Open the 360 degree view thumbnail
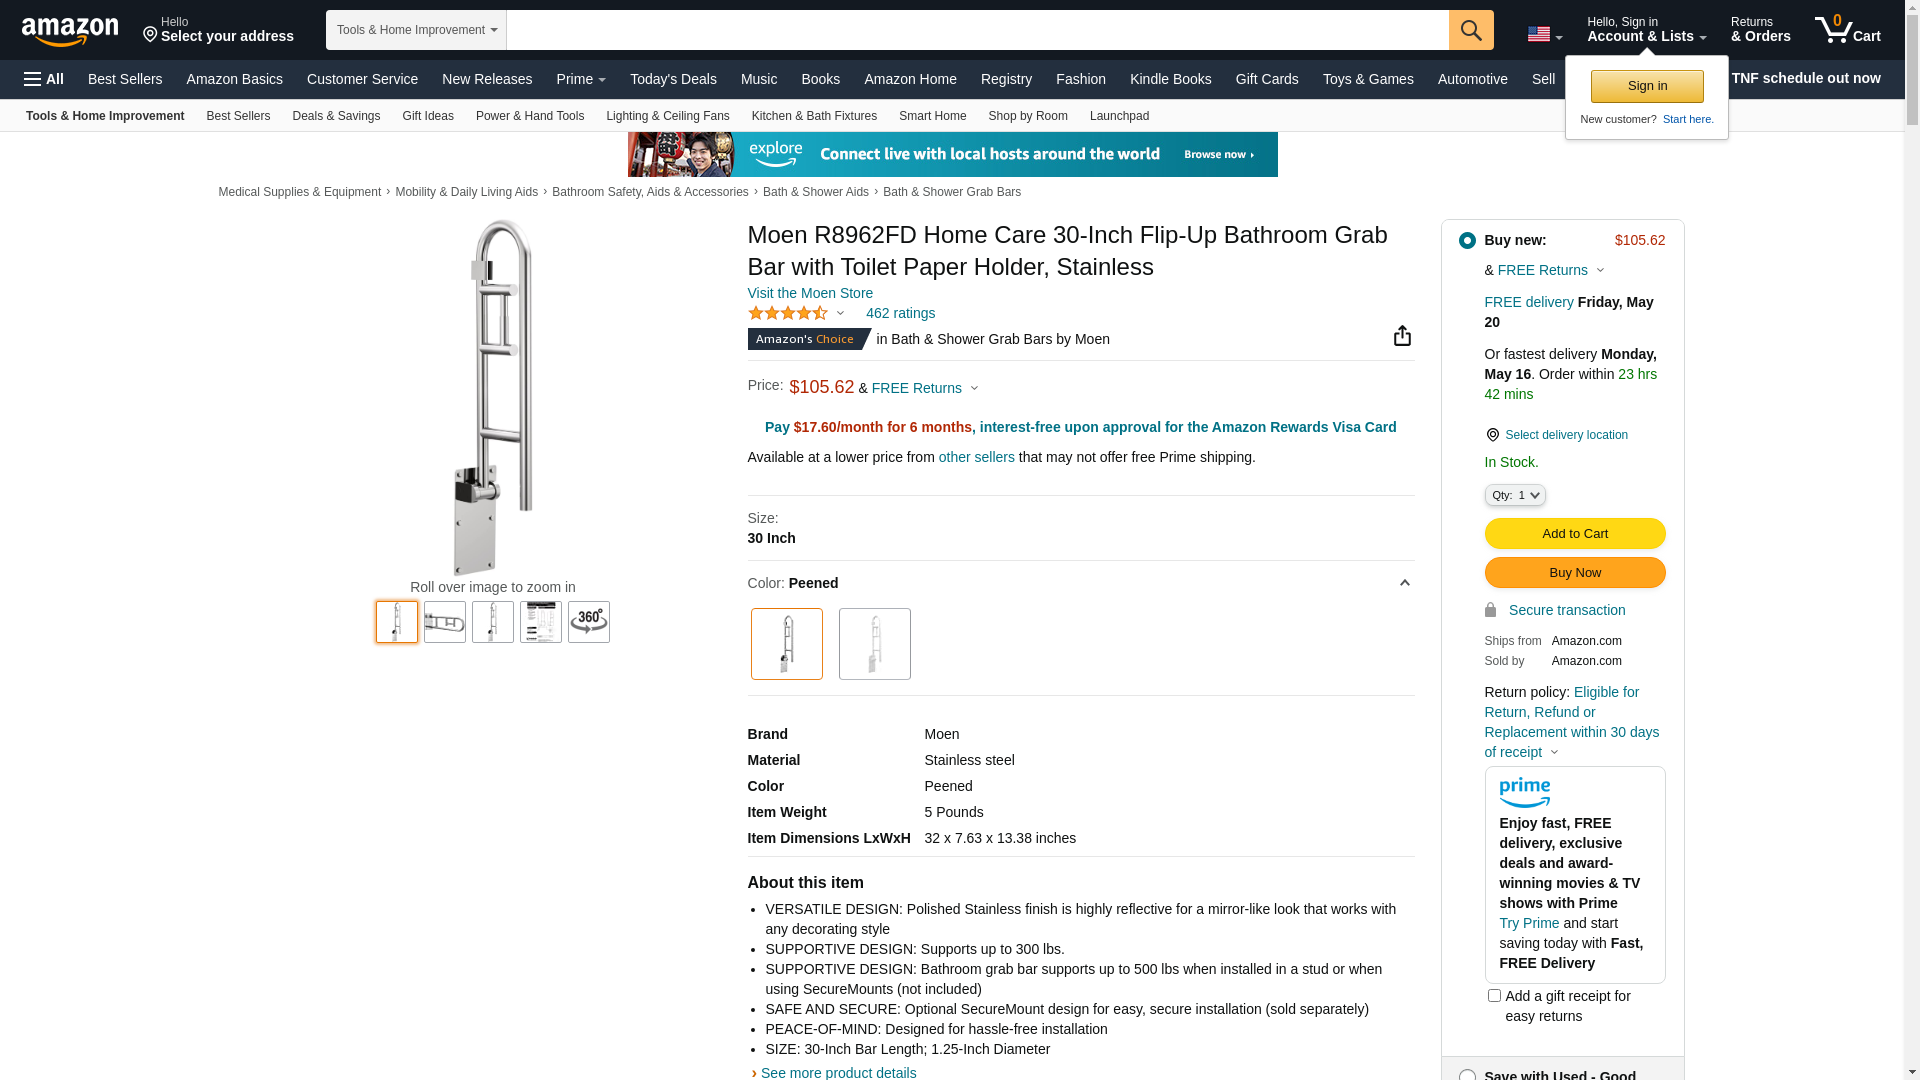The height and width of the screenshot is (1080, 1920). [589, 622]
